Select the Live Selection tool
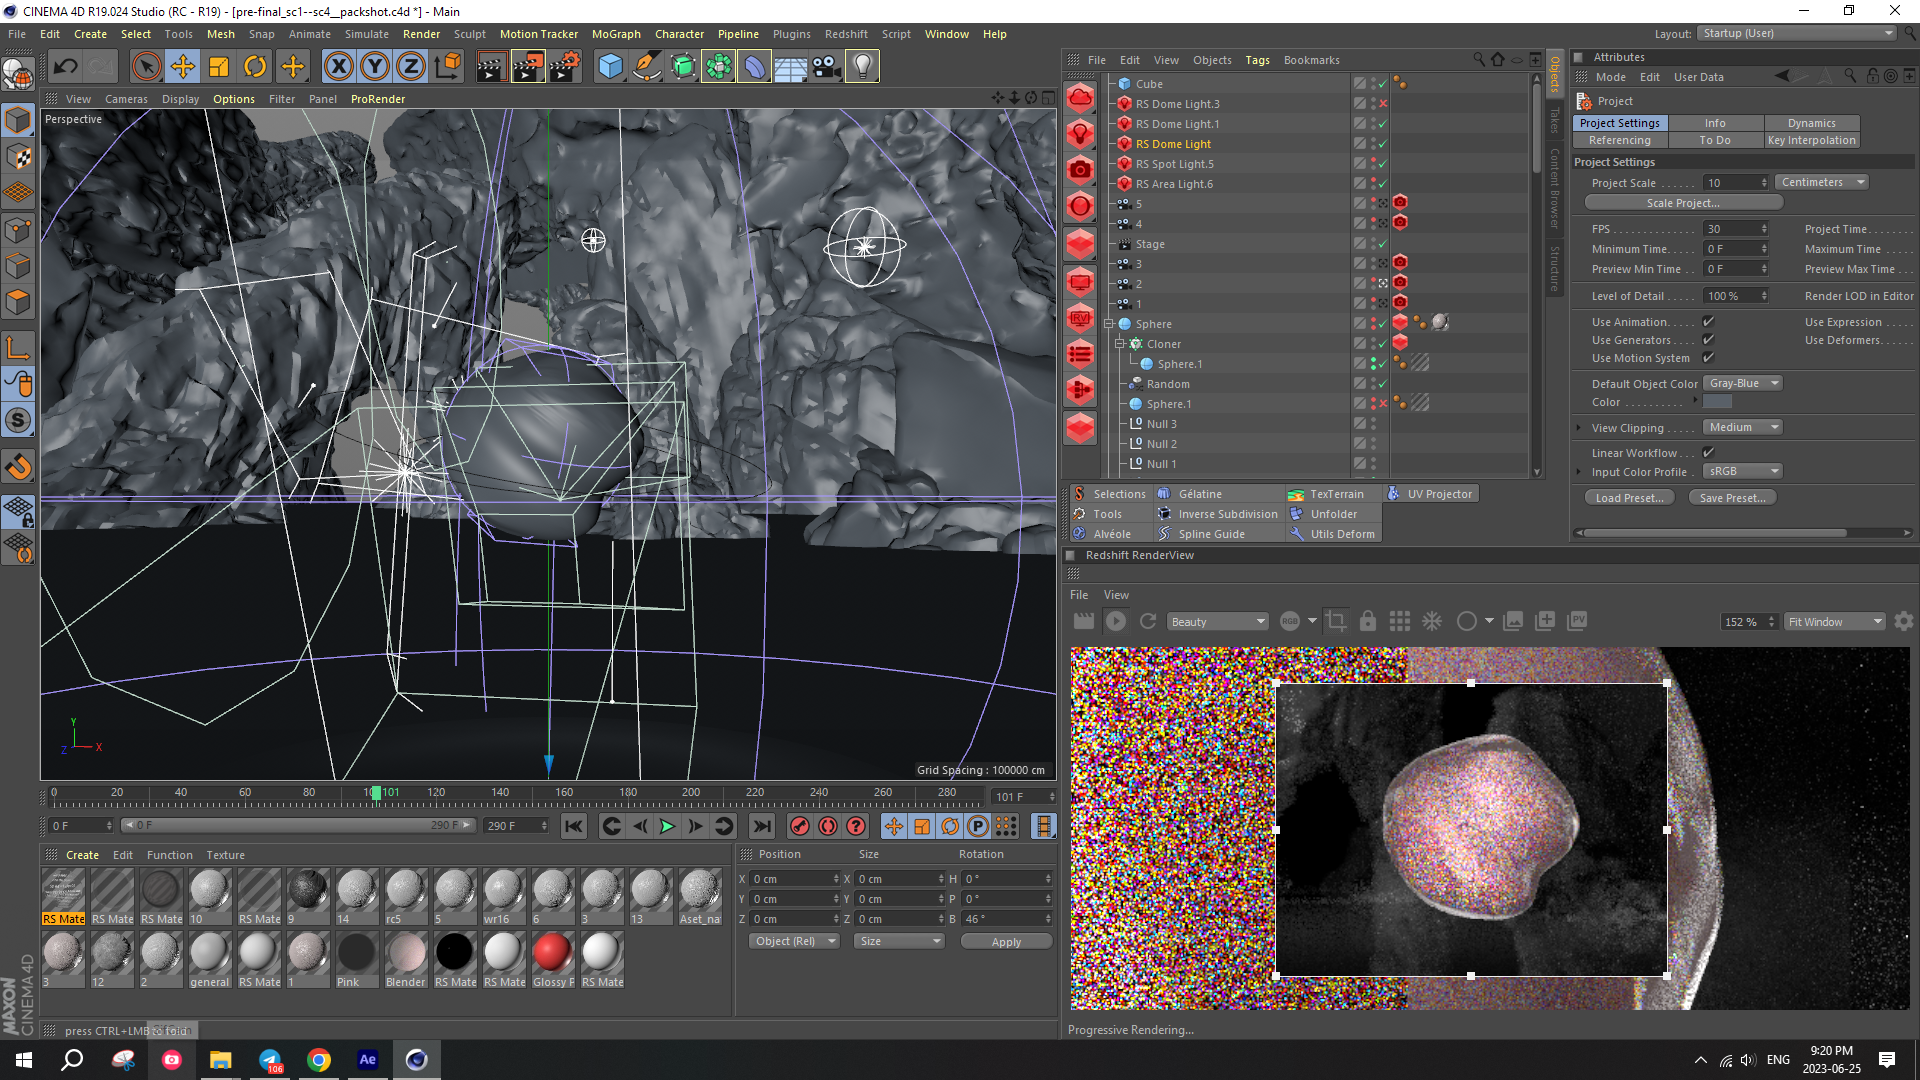1920x1080 pixels. 146,67
